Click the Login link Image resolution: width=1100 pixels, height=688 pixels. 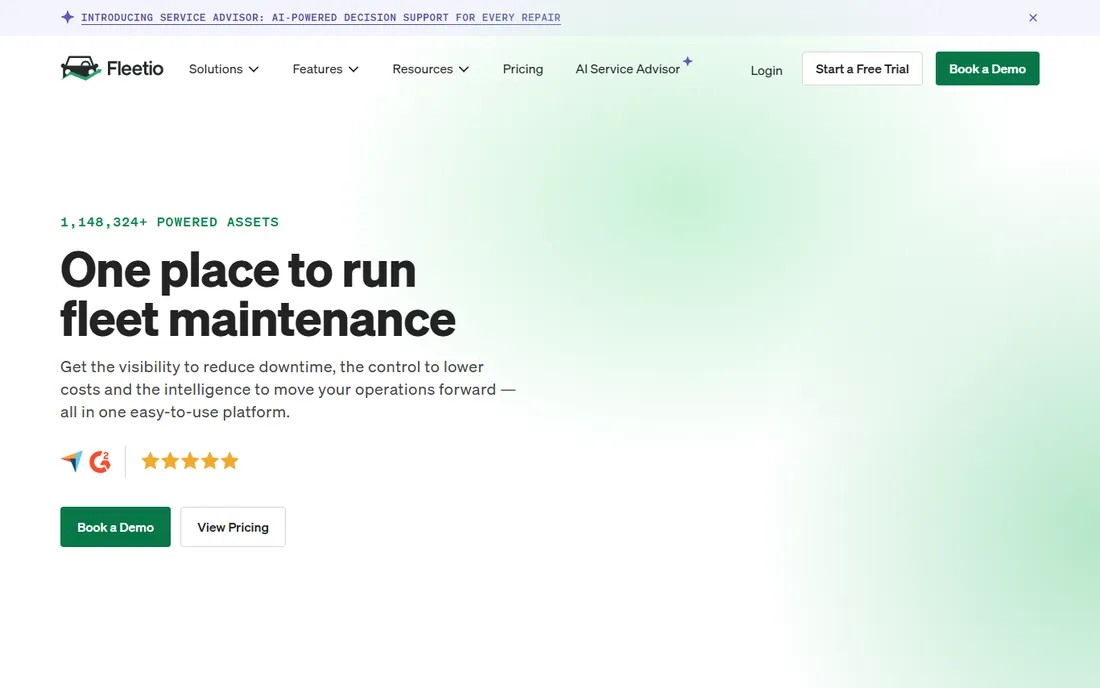click(x=766, y=70)
